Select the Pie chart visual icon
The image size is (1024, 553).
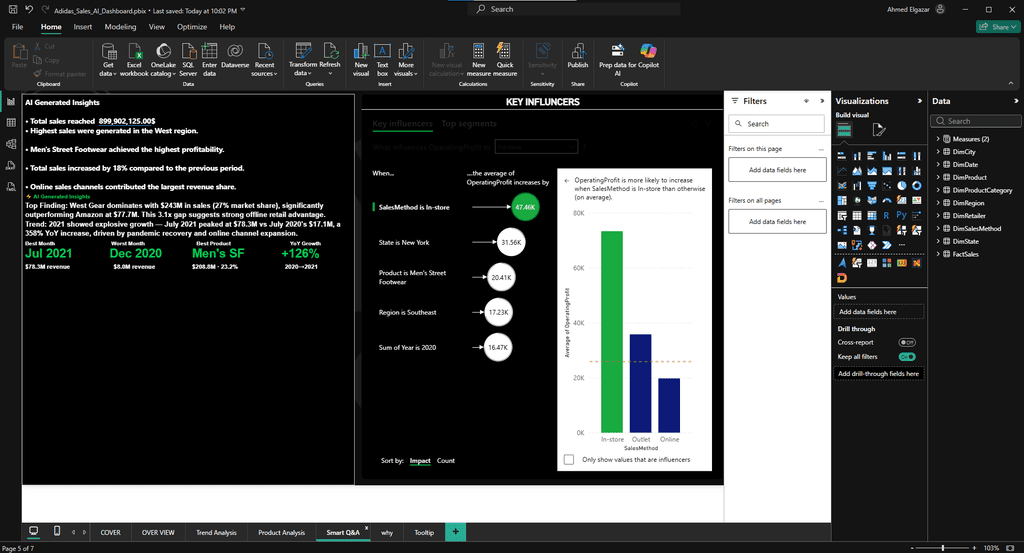pos(901,185)
